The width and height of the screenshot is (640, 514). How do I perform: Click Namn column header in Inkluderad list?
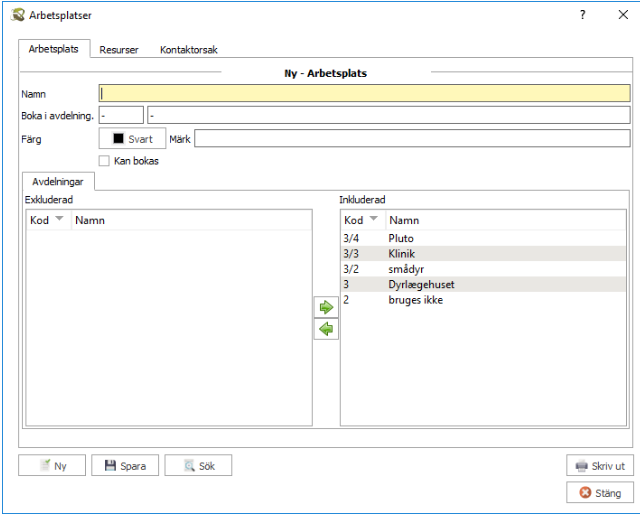pyautogui.click(x=506, y=220)
